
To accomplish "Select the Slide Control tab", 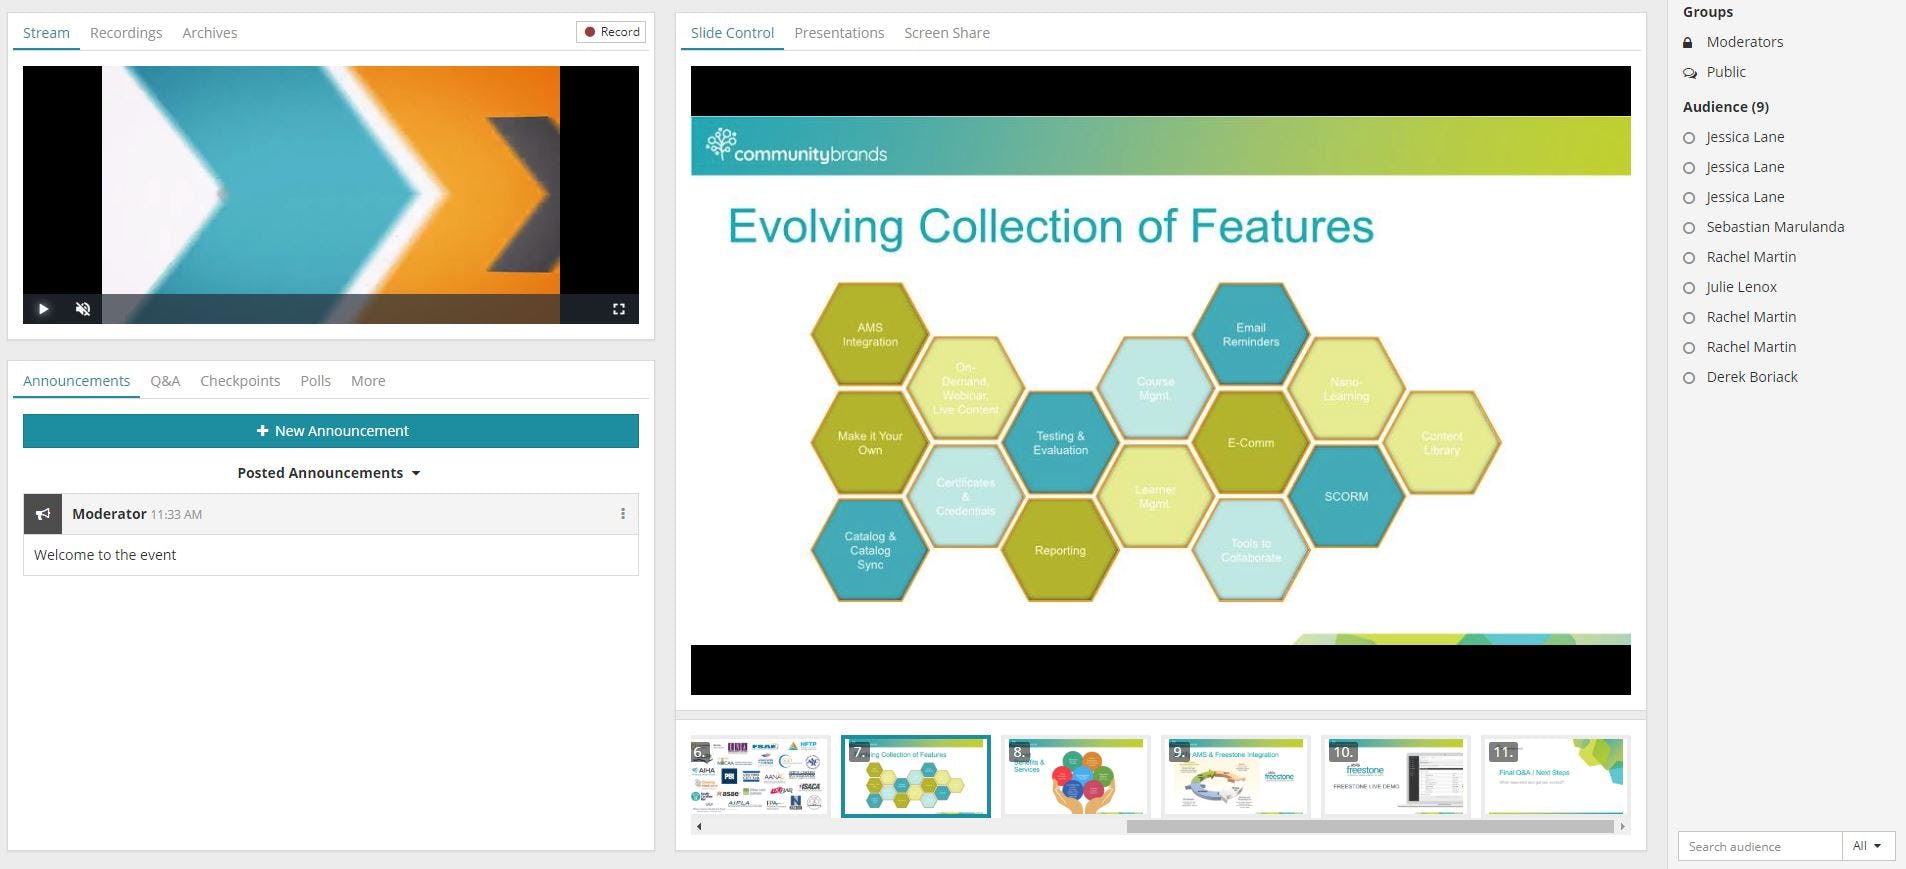I will pyautogui.click(x=732, y=33).
